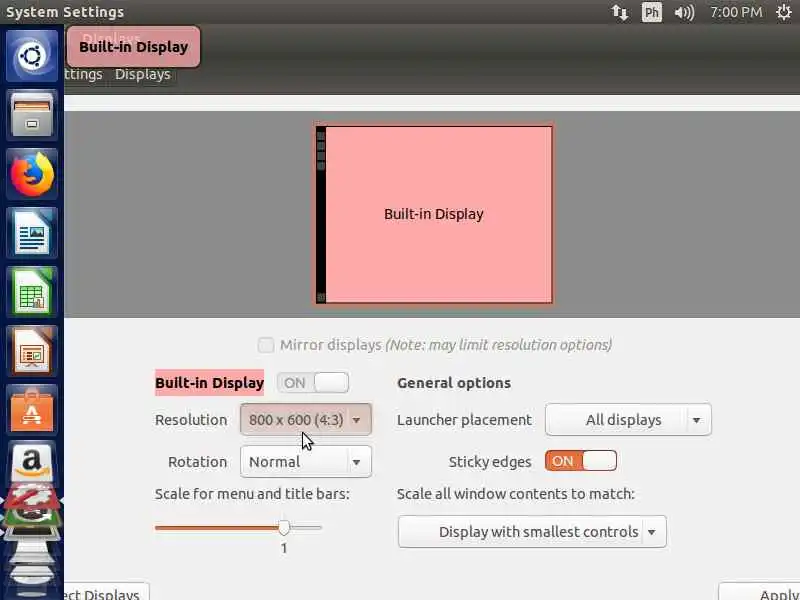Click the menu and title bar scale slider
Viewport: 800px width, 600px height.
[238, 528]
